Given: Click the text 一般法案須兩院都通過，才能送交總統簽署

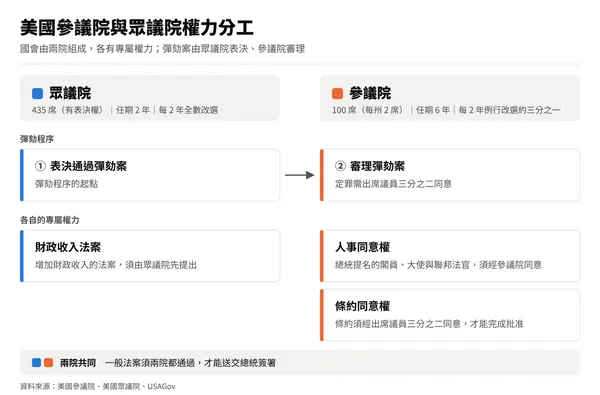Looking at the screenshot, I should (190, 363).
